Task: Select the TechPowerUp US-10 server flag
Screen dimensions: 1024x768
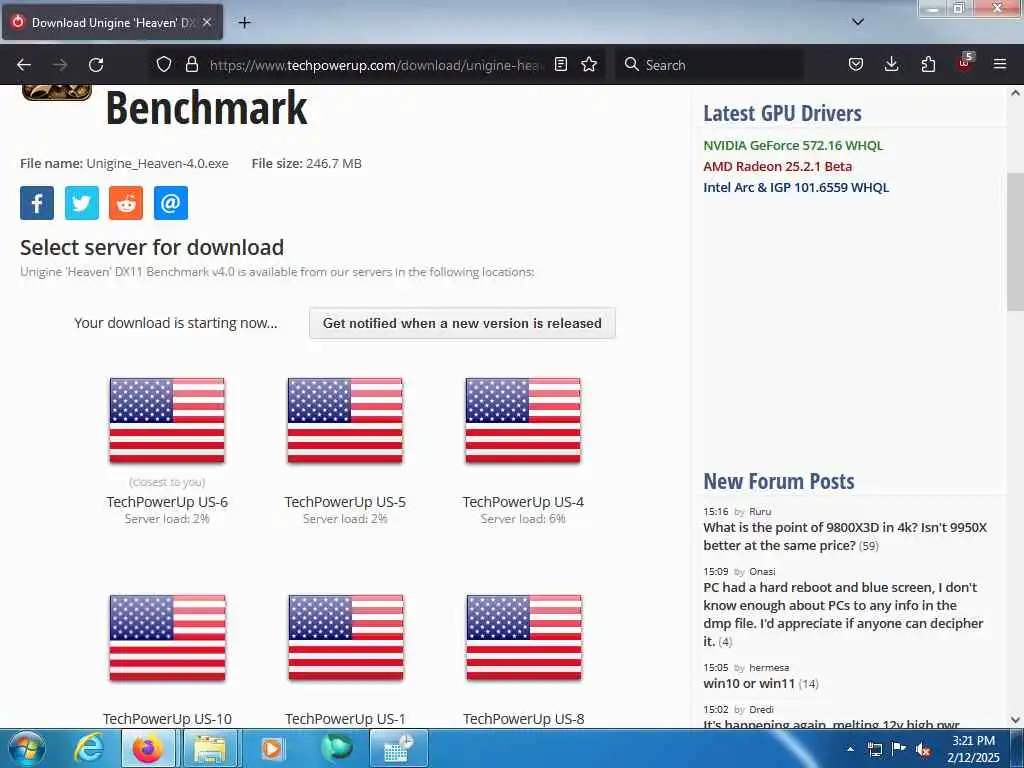Action: (x=167, y=637)
